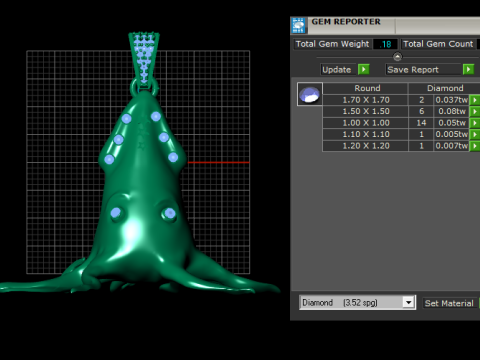Select the 1.10 X 1.10 size cell
This screenshot has height=360, width=480.
(366, 134)
